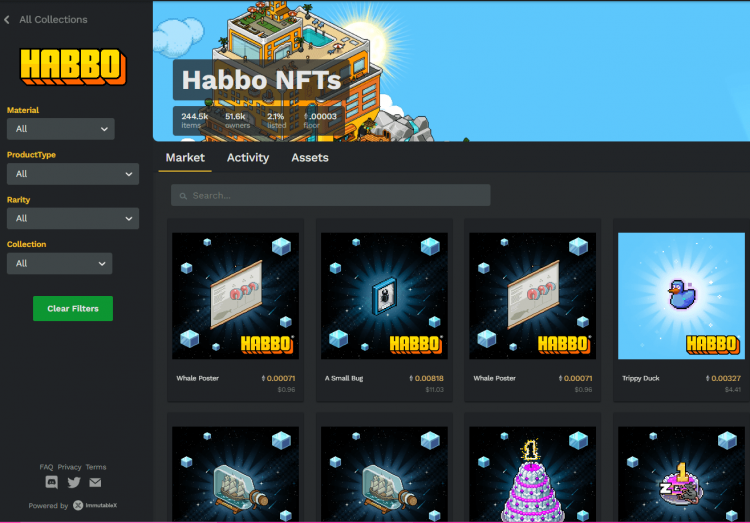The width and height of the screenshot is (750, 523).
Task: Click the 51.6k owners stat
Action: click(237, 120)
